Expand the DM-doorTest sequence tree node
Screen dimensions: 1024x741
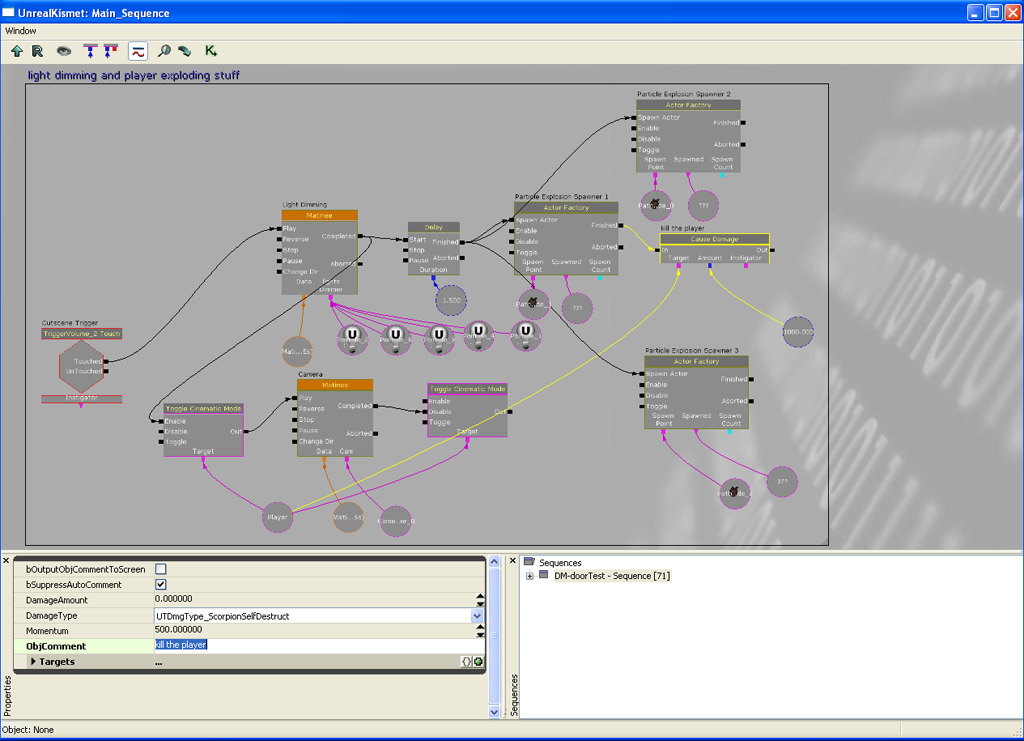tap(530, 576)
